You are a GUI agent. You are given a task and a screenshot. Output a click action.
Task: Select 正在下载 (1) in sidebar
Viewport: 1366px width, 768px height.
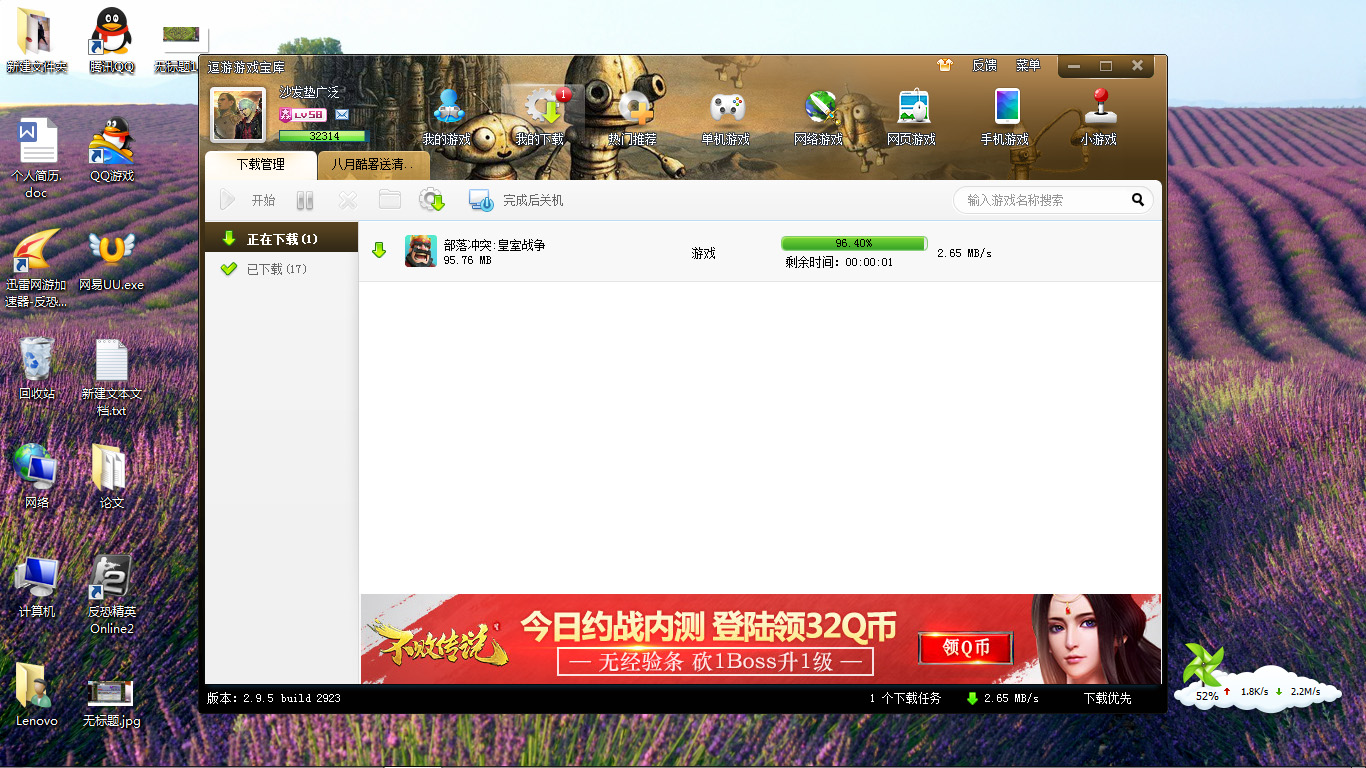click(281, 239)
